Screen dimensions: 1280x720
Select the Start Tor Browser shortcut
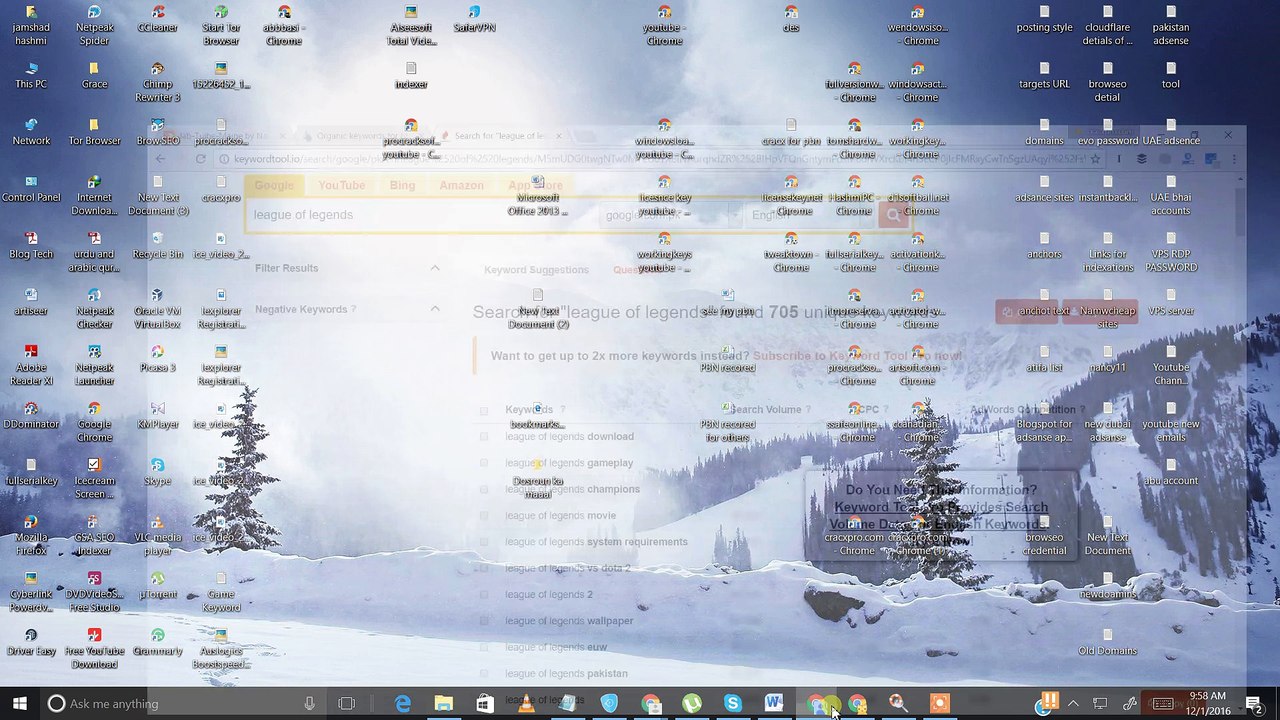point(221,26)
